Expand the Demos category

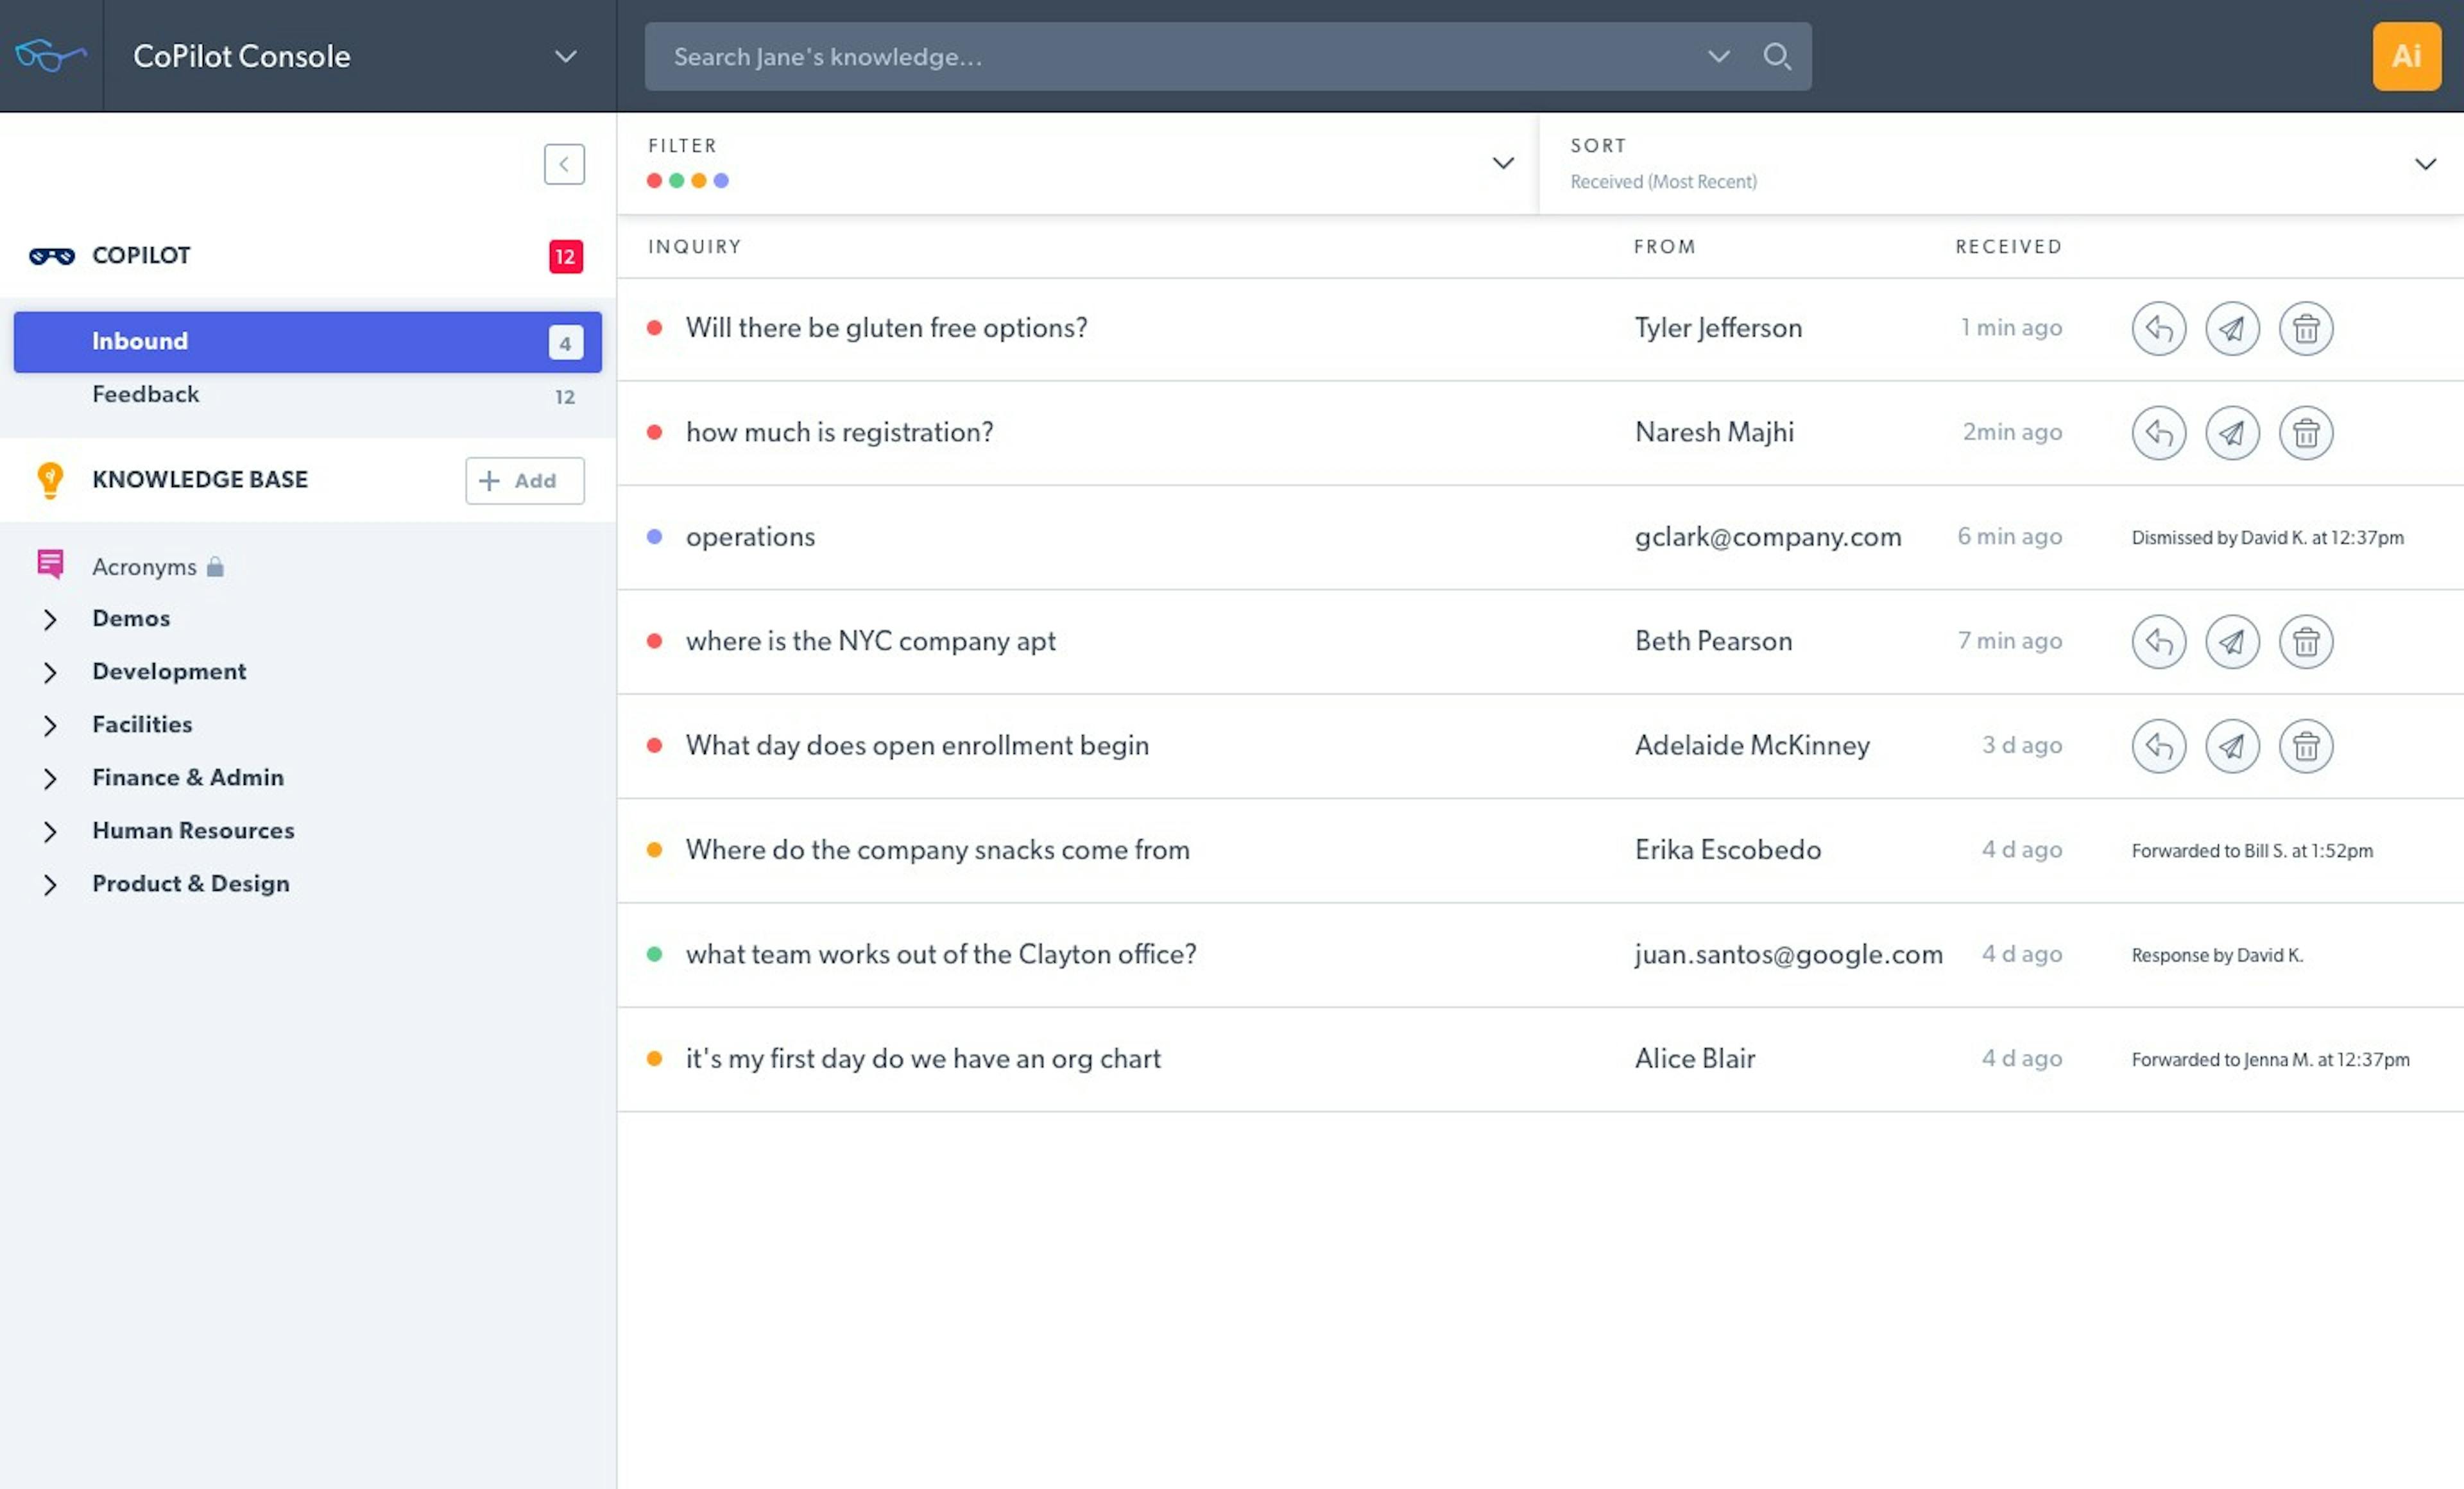(50, 619)
